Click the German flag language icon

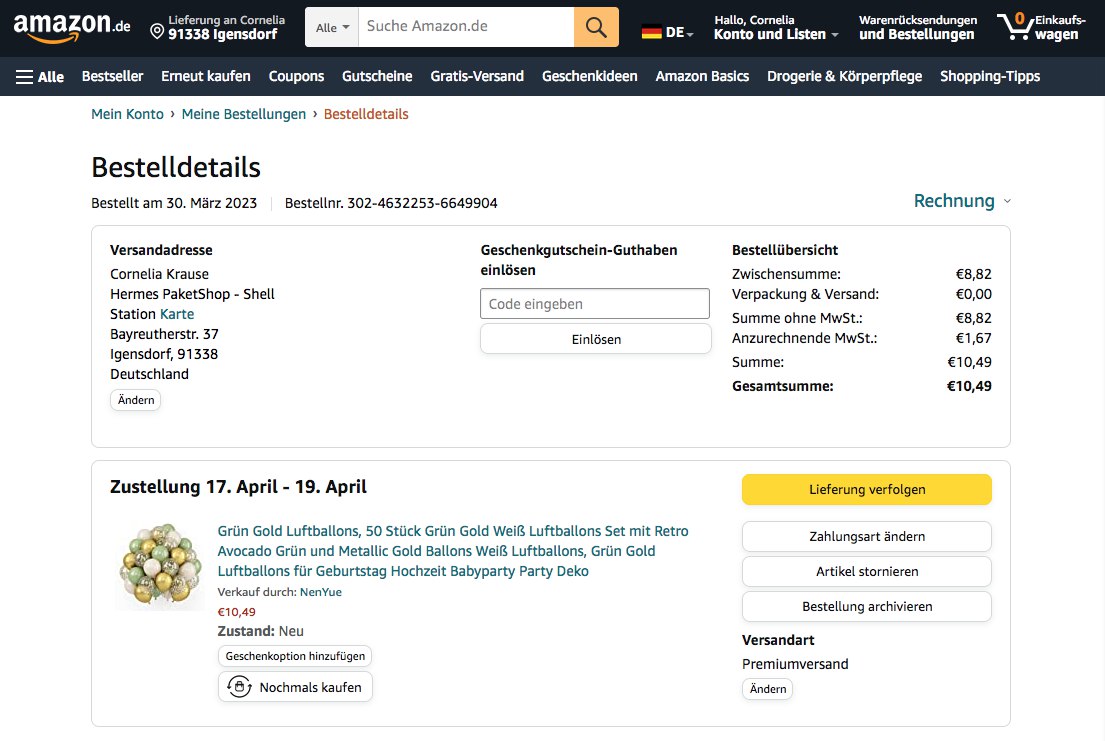(x=652, y=32)
